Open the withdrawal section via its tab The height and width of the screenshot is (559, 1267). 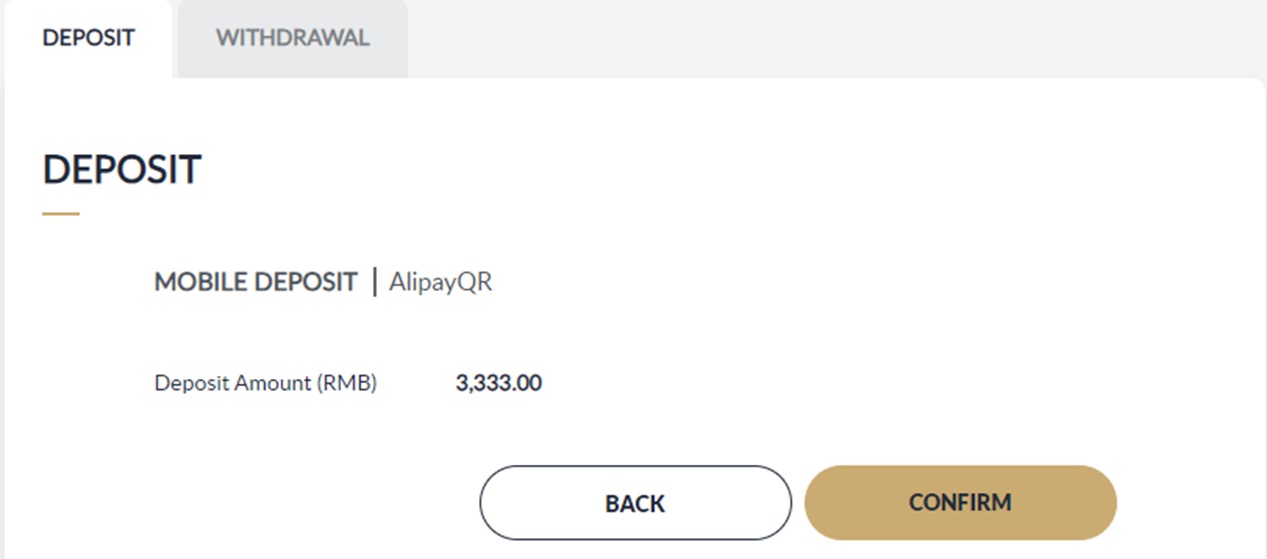coord(292,38)
